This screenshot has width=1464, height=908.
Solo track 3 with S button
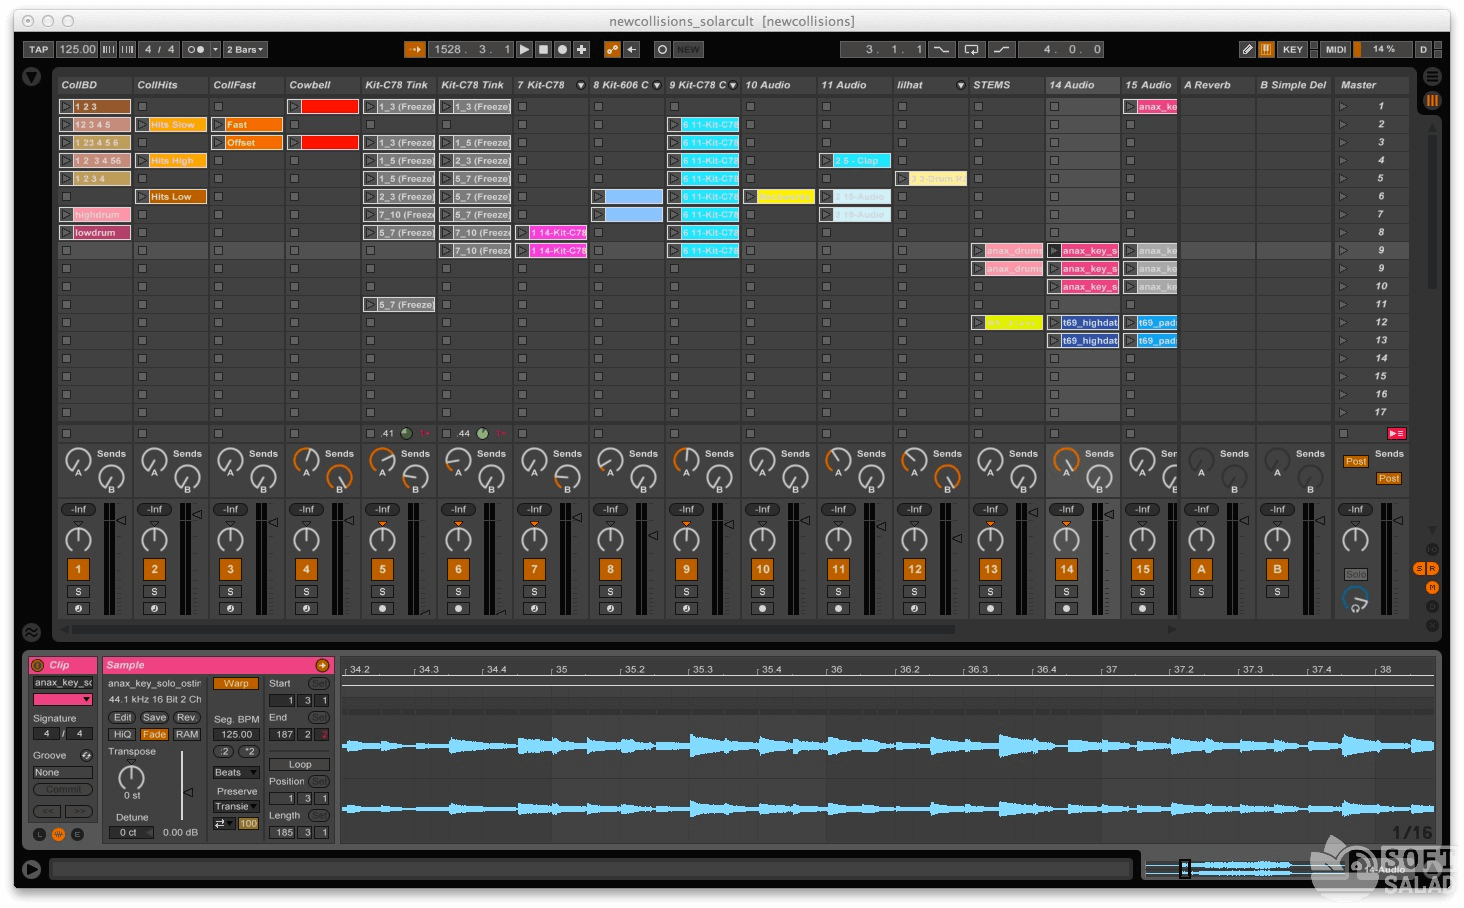[x=230, y=592]
